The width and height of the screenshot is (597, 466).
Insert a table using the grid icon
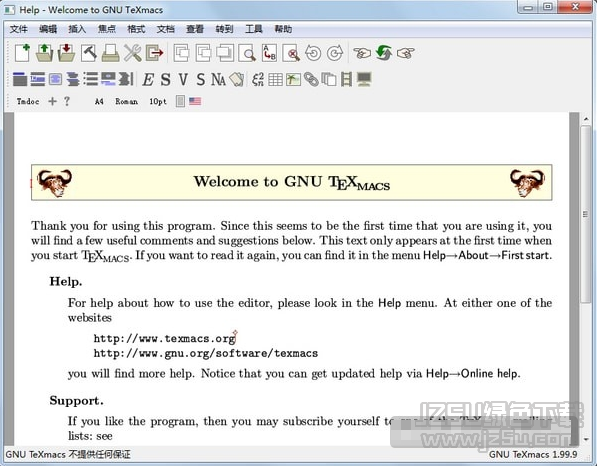(x=275, y=80)
